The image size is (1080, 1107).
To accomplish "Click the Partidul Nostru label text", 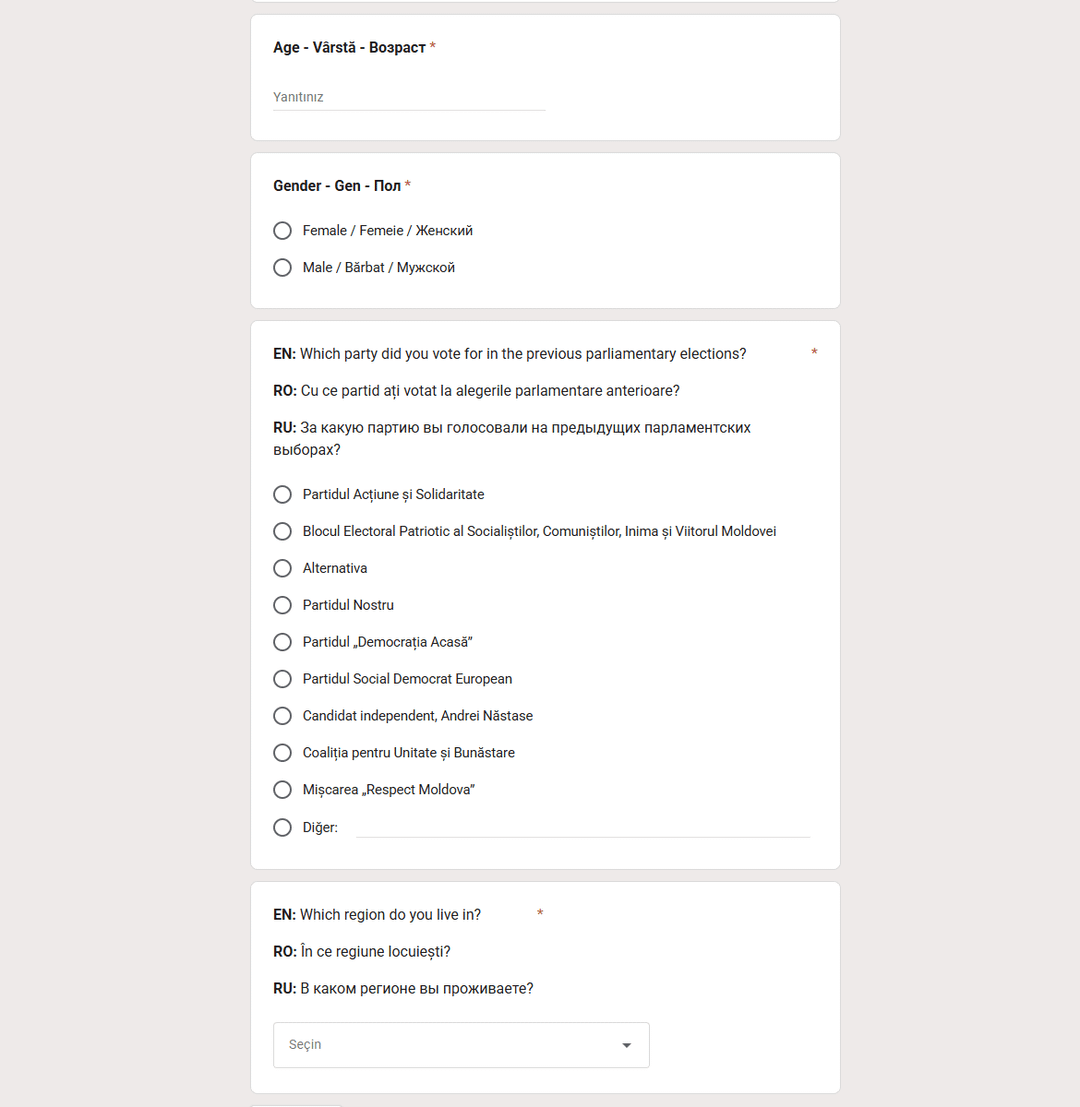I will [348, 606].
